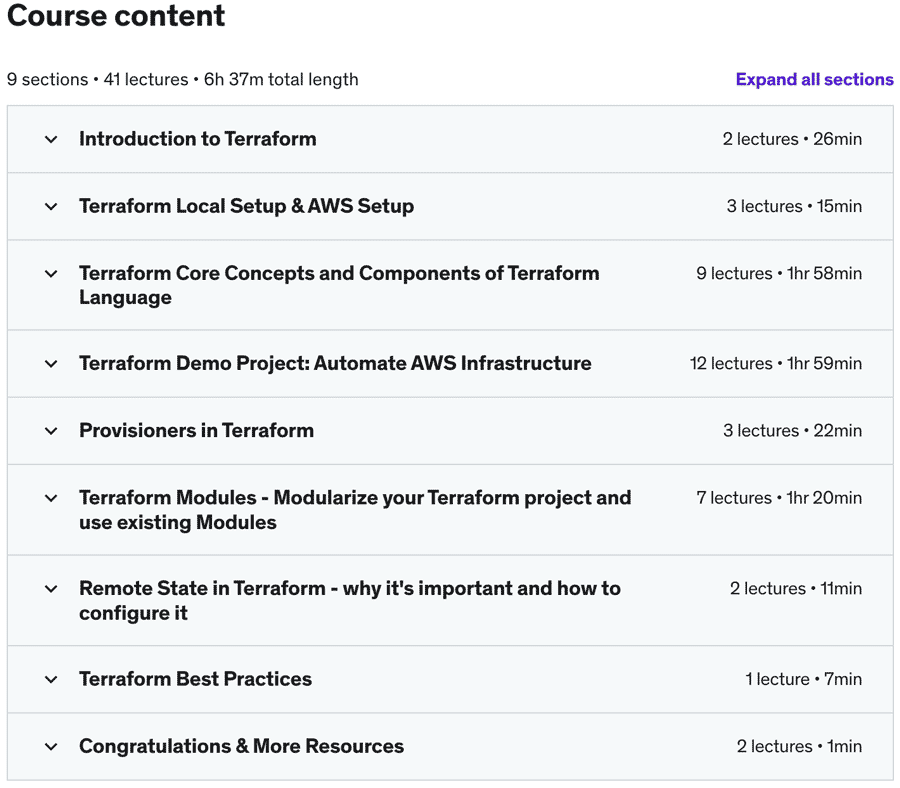
Task: Open Remote State in Terraform title
Action: point(350,600)
